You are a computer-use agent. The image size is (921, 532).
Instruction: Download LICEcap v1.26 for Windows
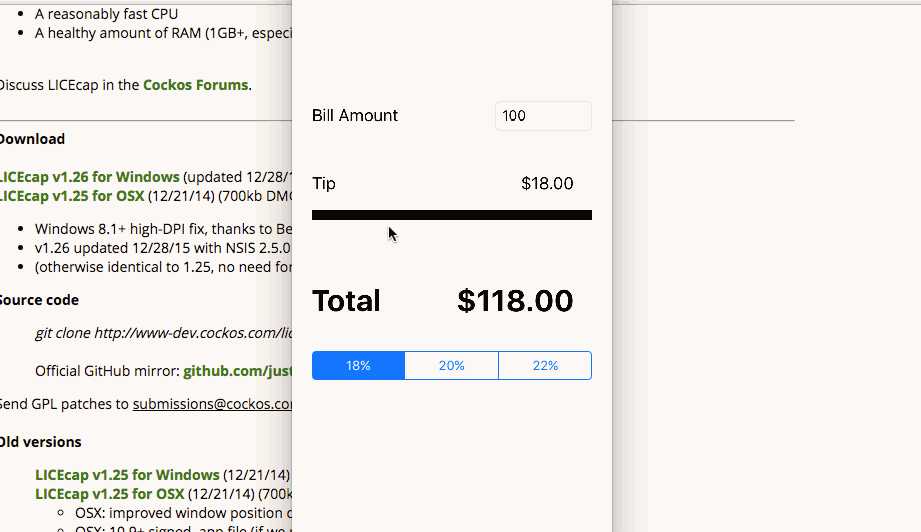90,177
